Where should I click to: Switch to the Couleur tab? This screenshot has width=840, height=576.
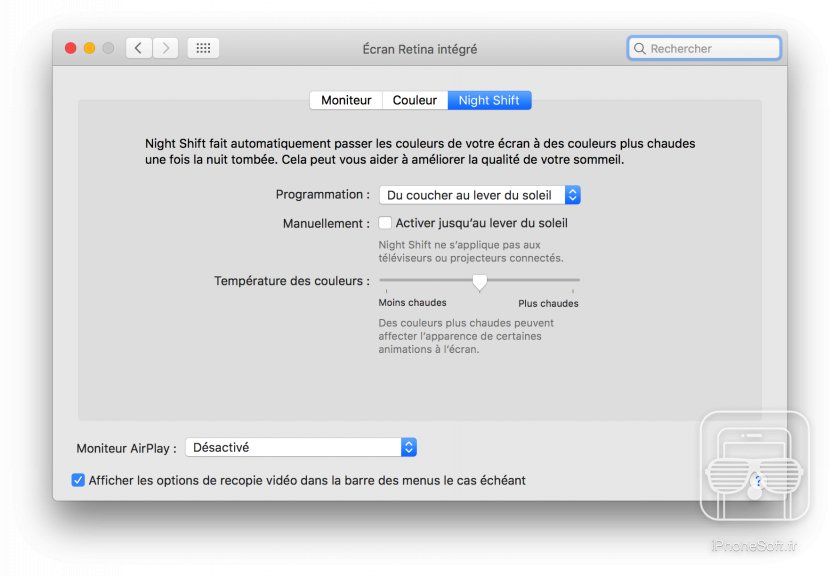(x=415, y=100)
